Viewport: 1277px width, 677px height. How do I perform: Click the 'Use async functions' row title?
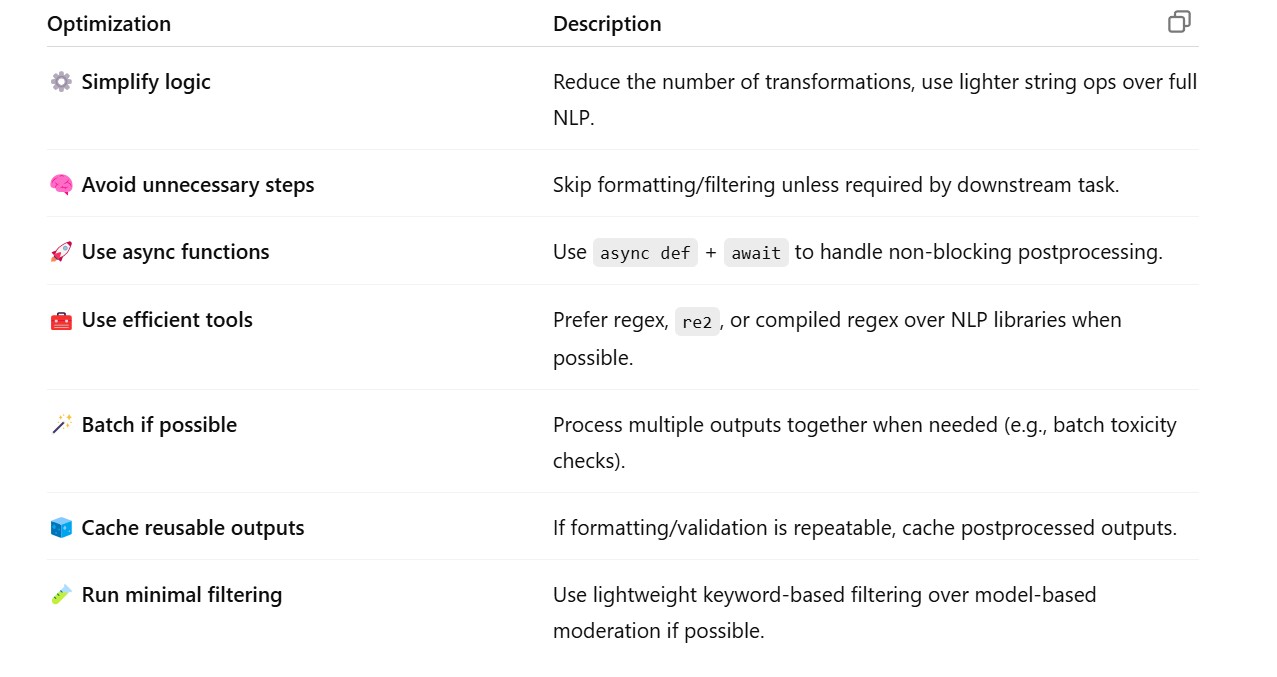175,252
